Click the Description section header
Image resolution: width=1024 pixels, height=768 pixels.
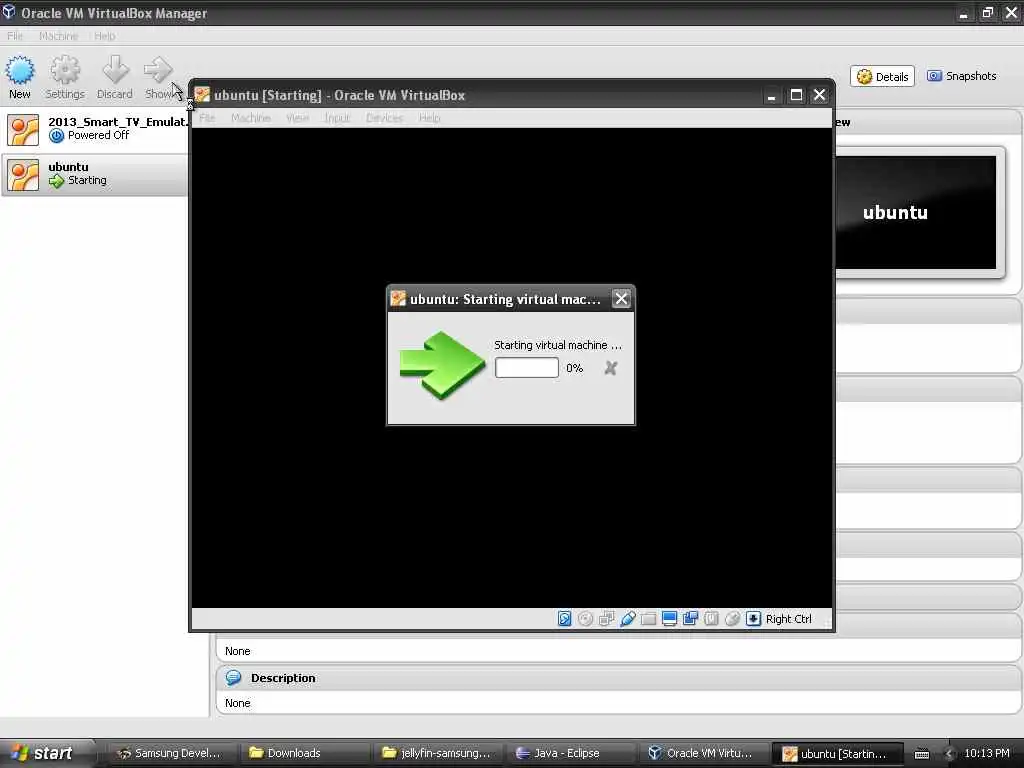click(x=618, y=678)
